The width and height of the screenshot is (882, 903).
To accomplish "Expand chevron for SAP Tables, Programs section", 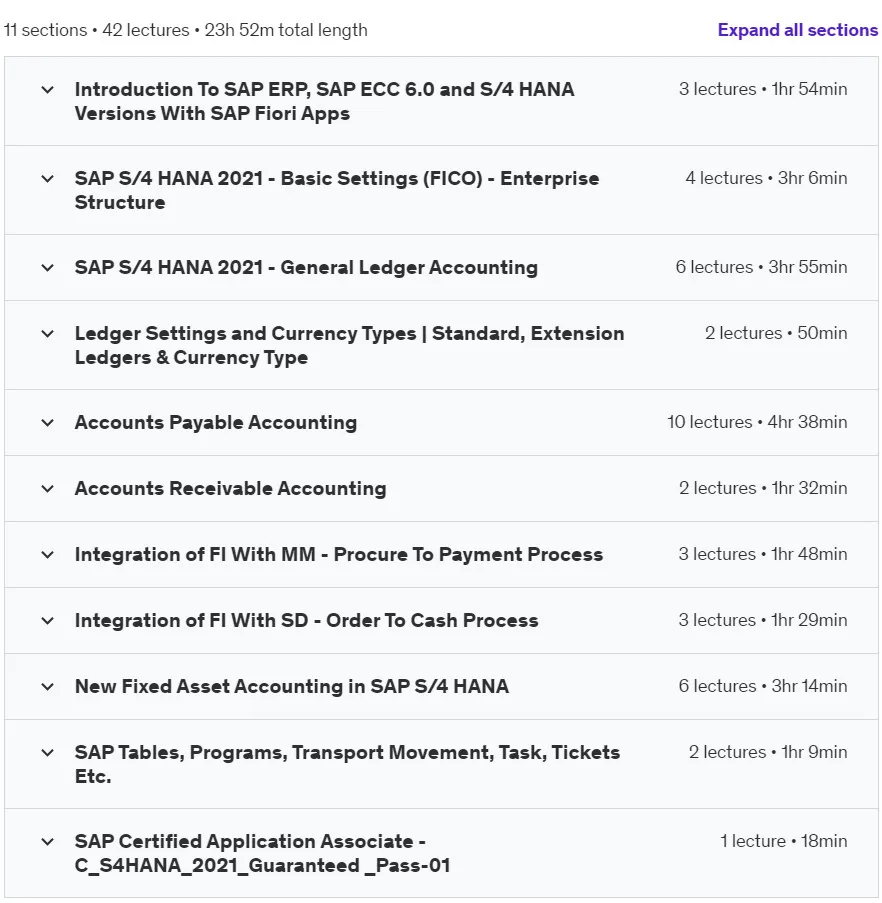I will pyautogui.click(x=48, y=753).
